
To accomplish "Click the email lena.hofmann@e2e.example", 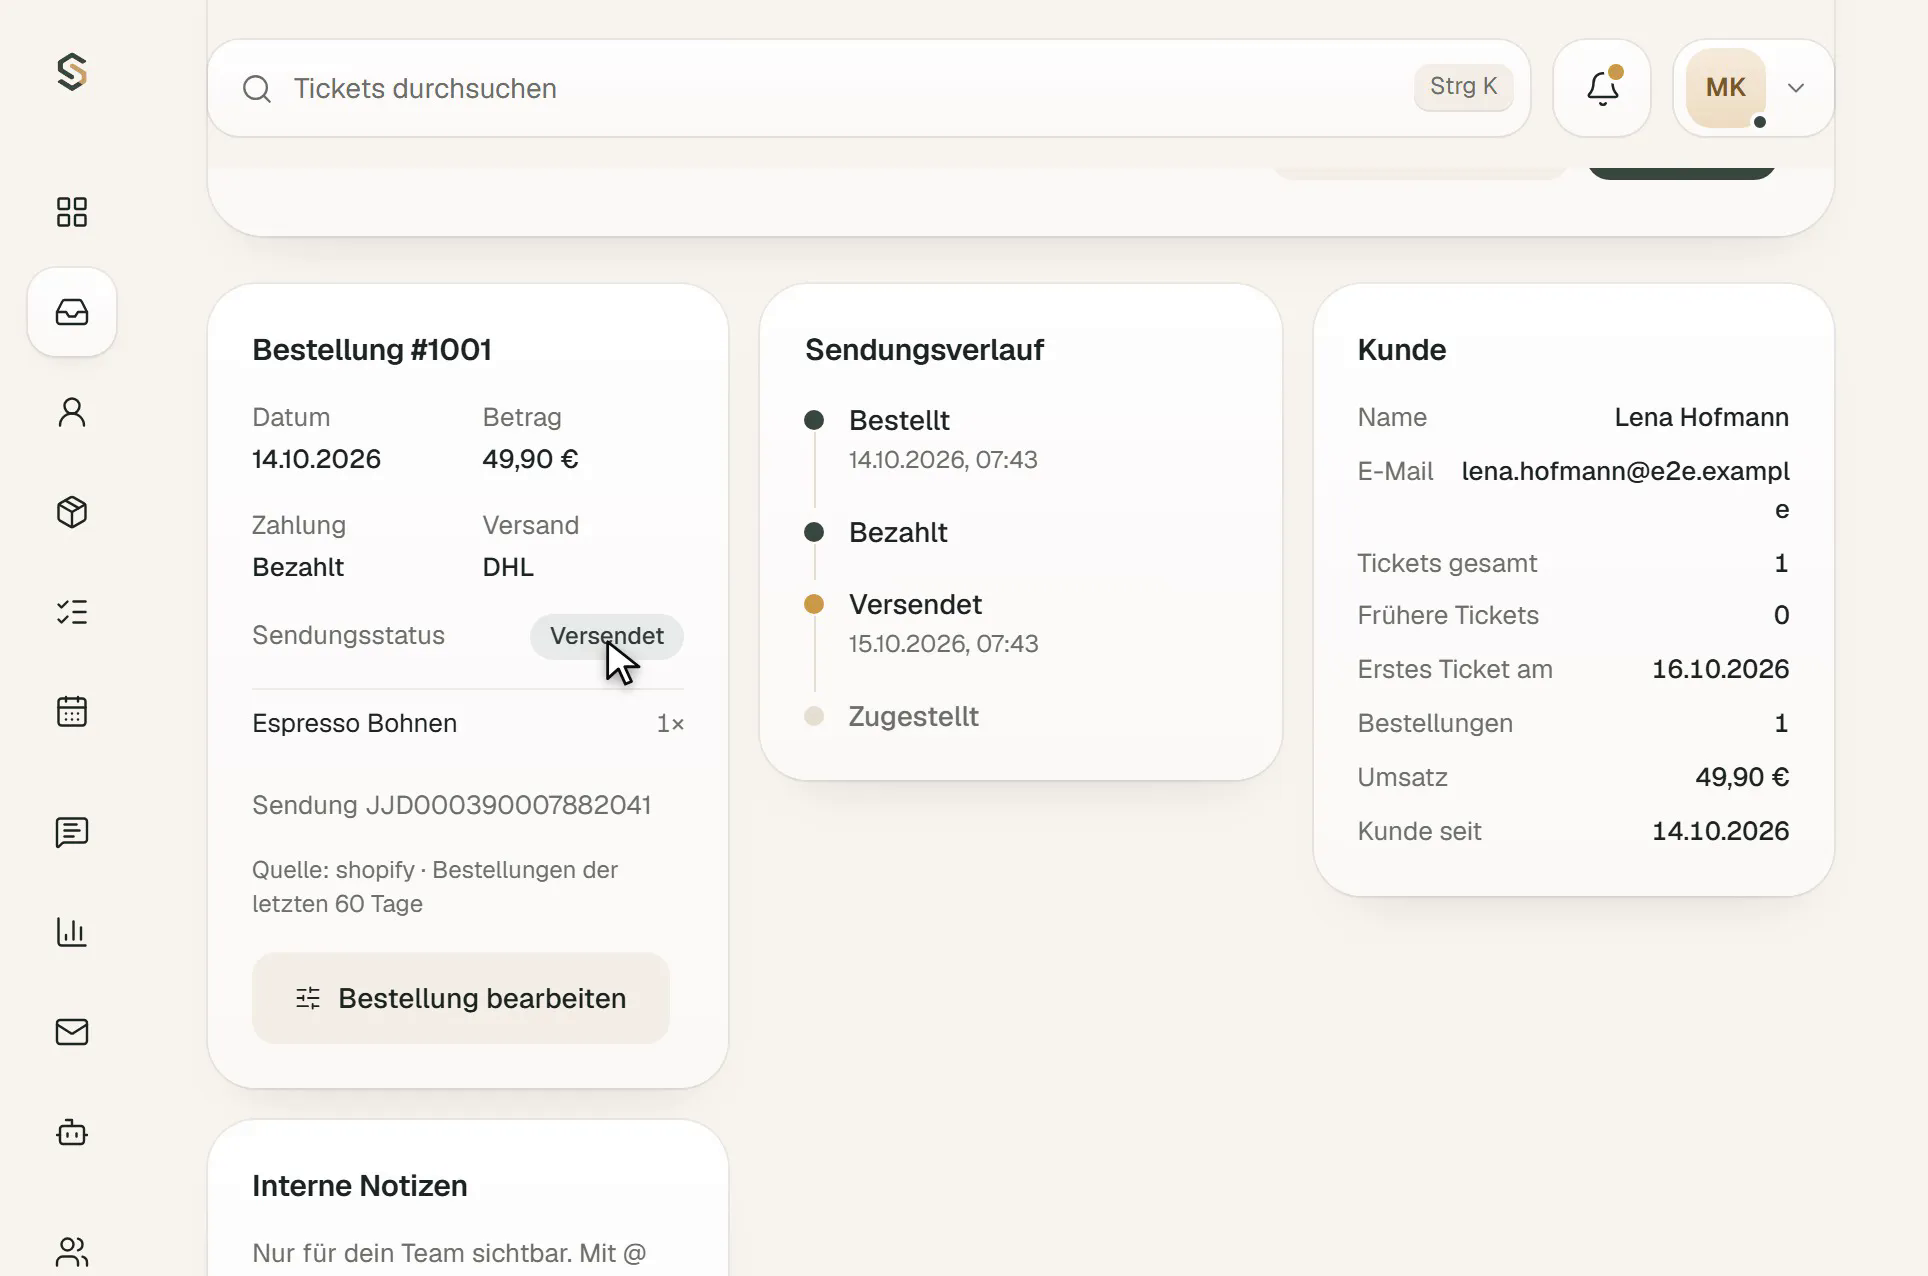I will [1625, 490].
